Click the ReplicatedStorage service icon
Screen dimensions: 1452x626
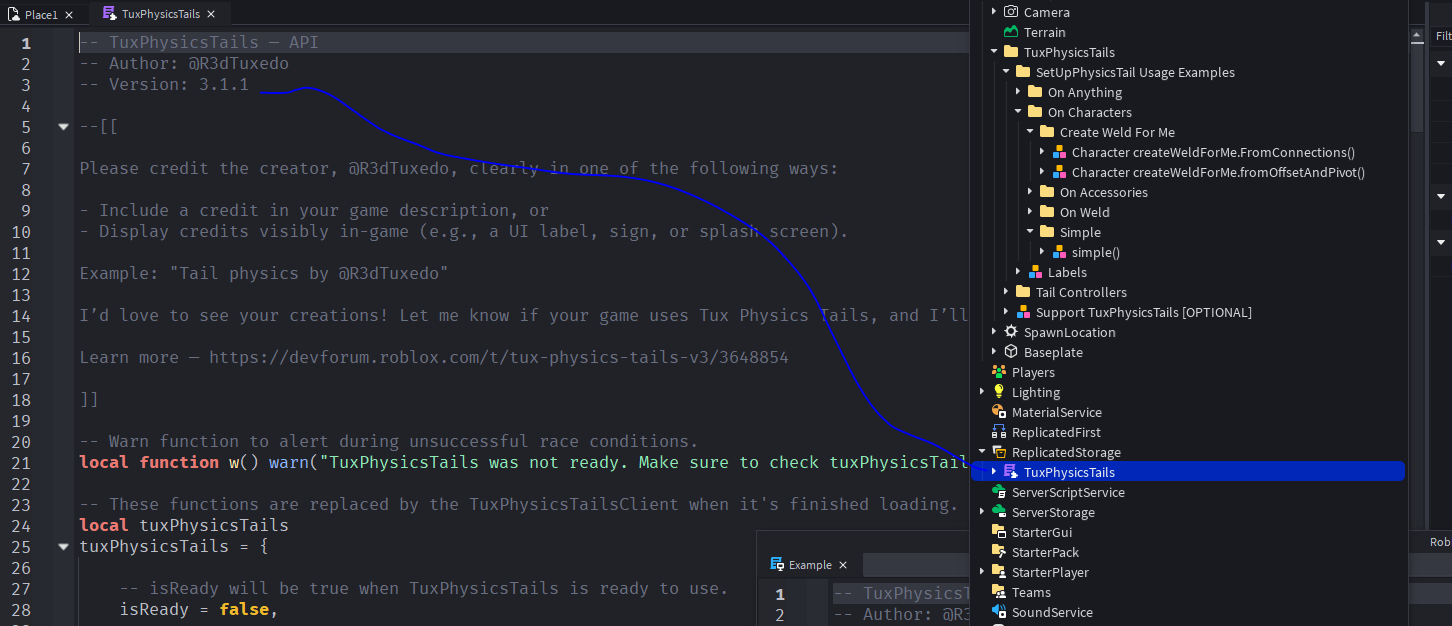pyautogui.click(x=999, y=452)
